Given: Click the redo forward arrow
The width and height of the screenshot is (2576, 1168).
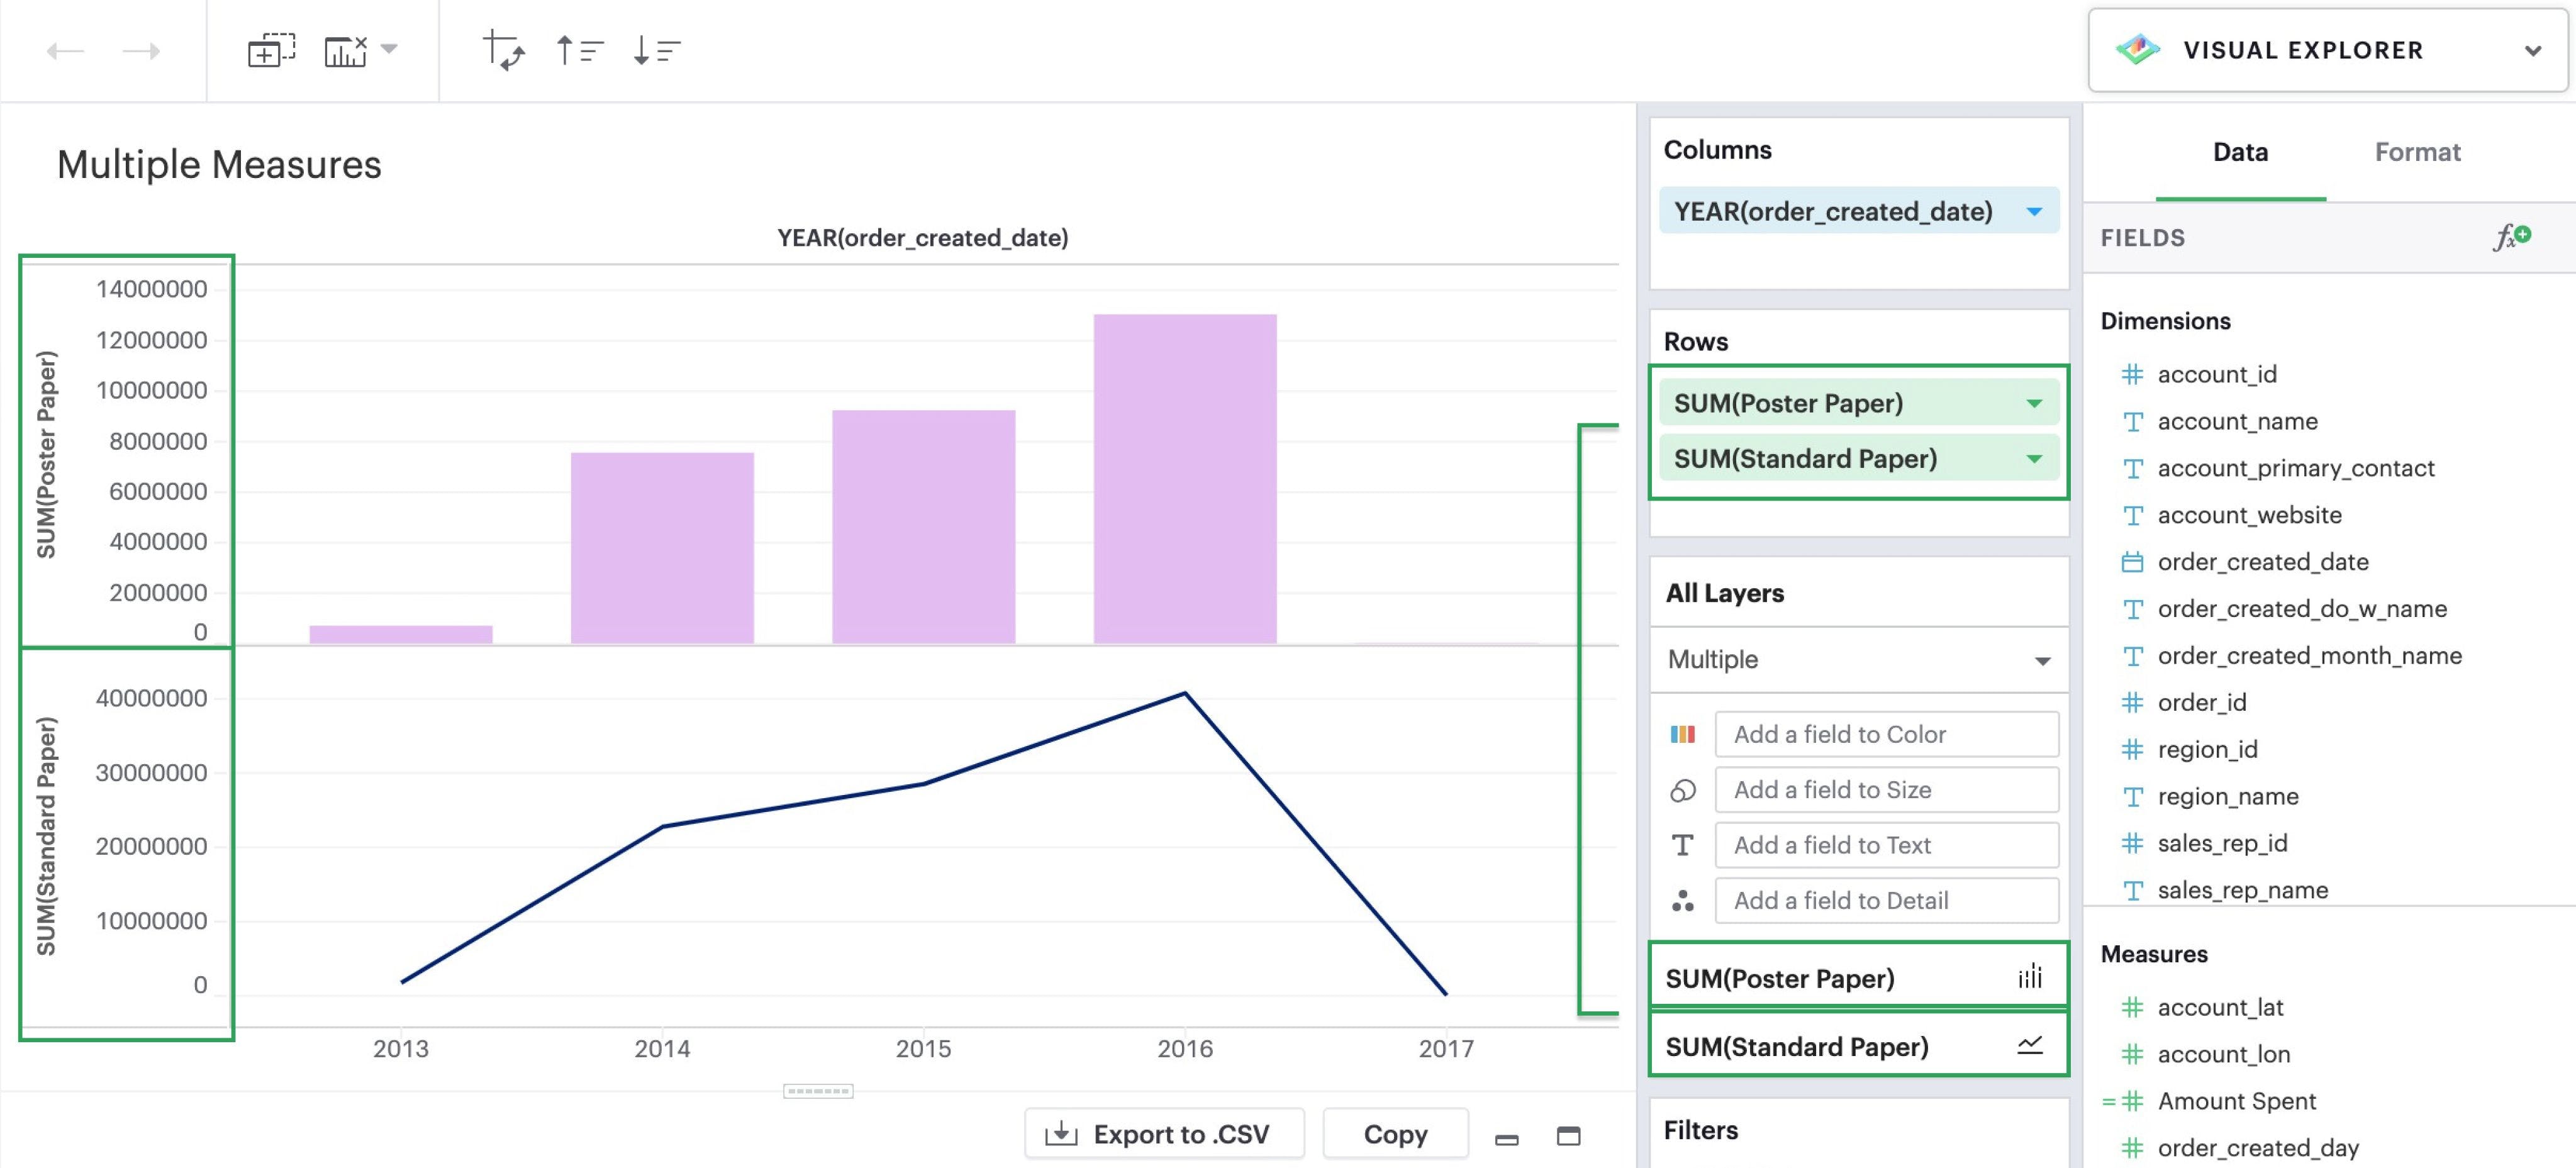Looking at the screenshot, I should pyautogui.click(x=141, y=51).
